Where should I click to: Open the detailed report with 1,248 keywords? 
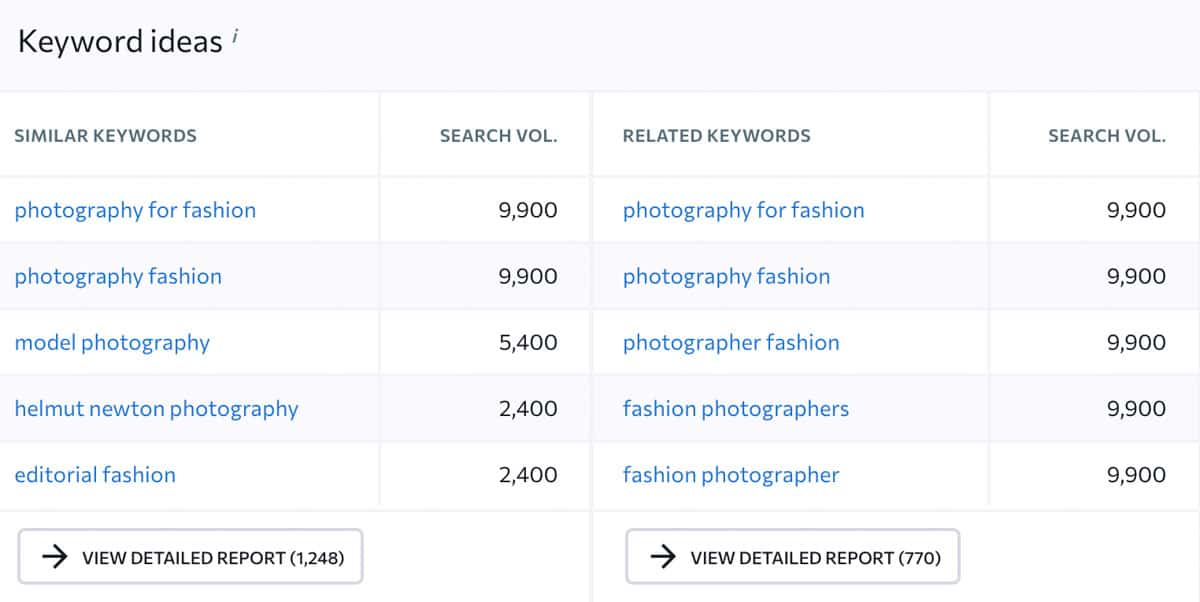pyautogui.click(x=190, y=556)
